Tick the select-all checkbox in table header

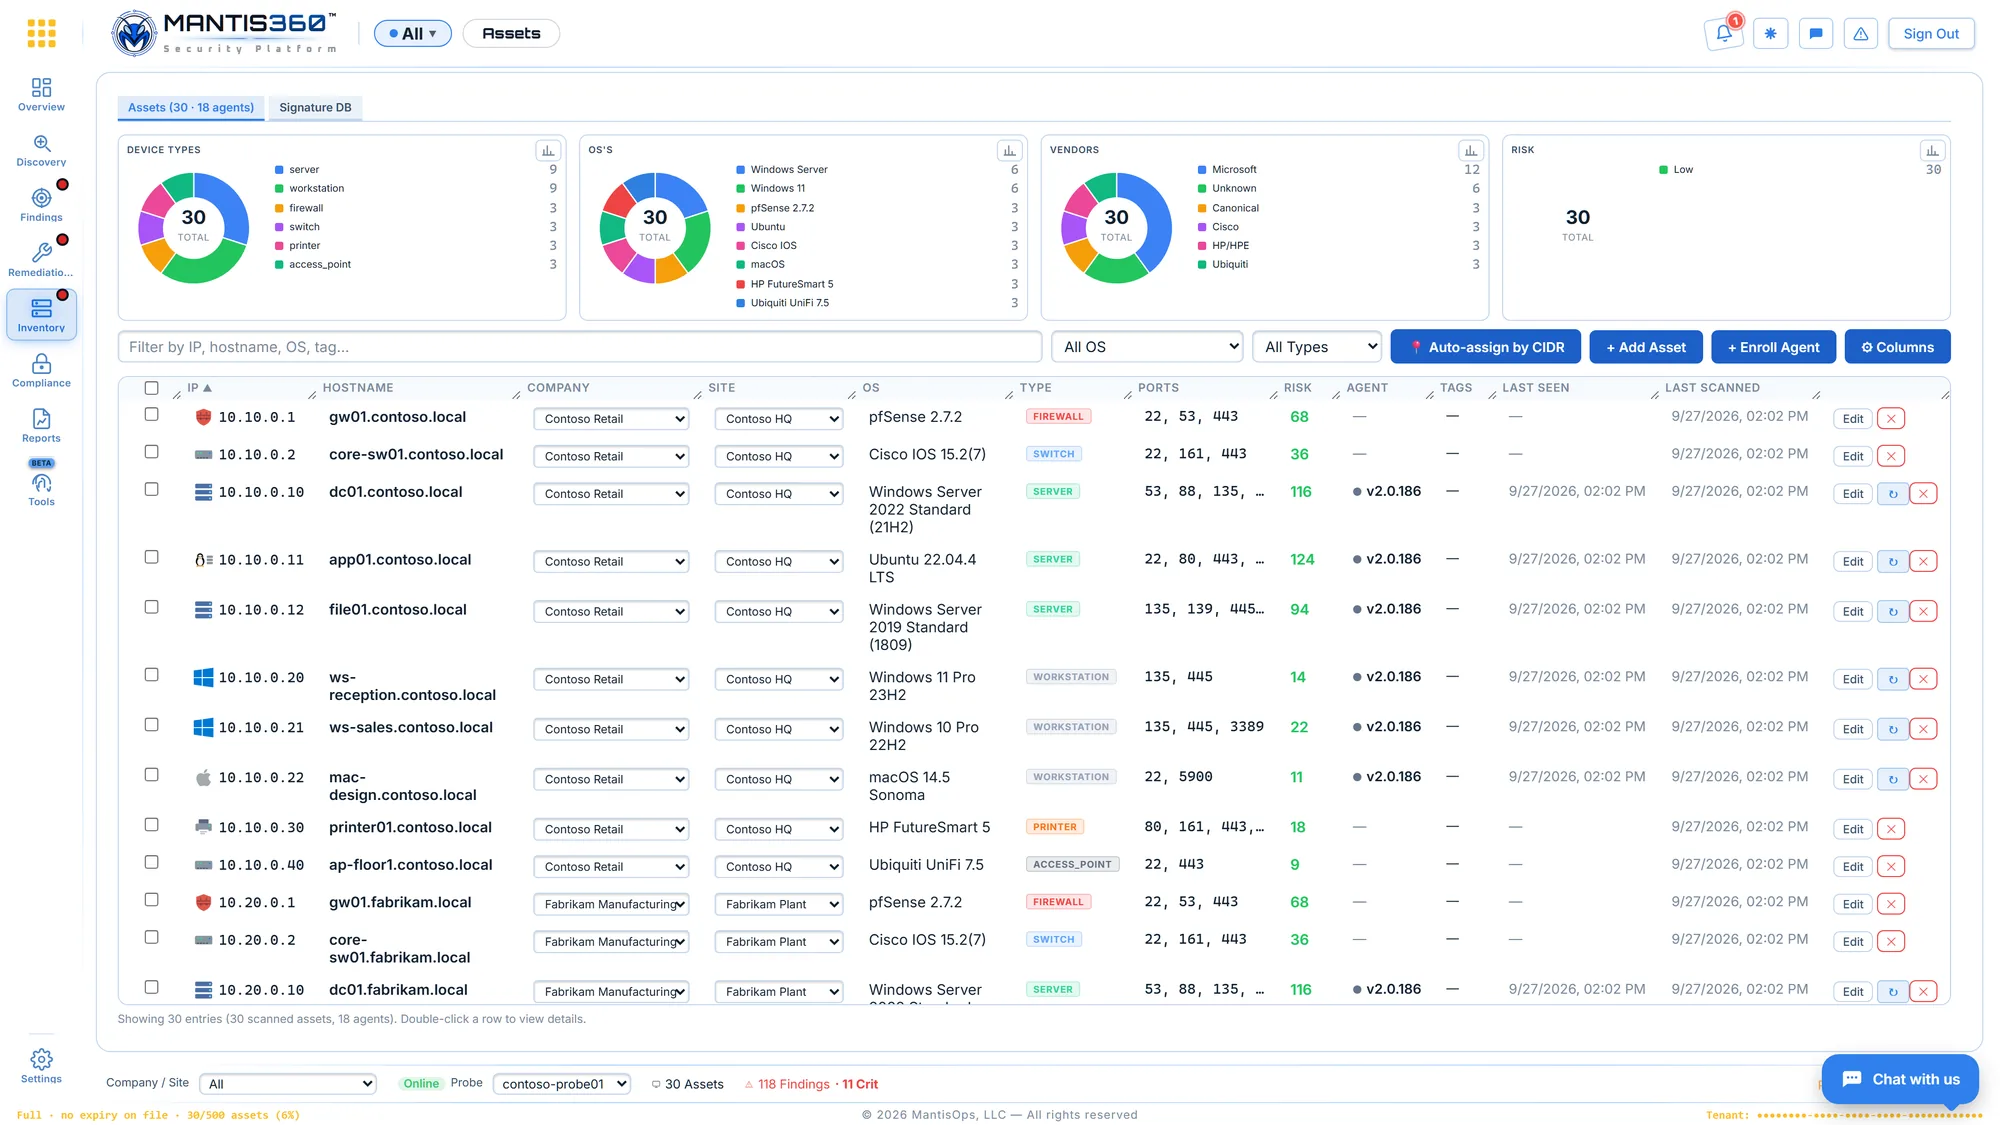coord(152,388)
